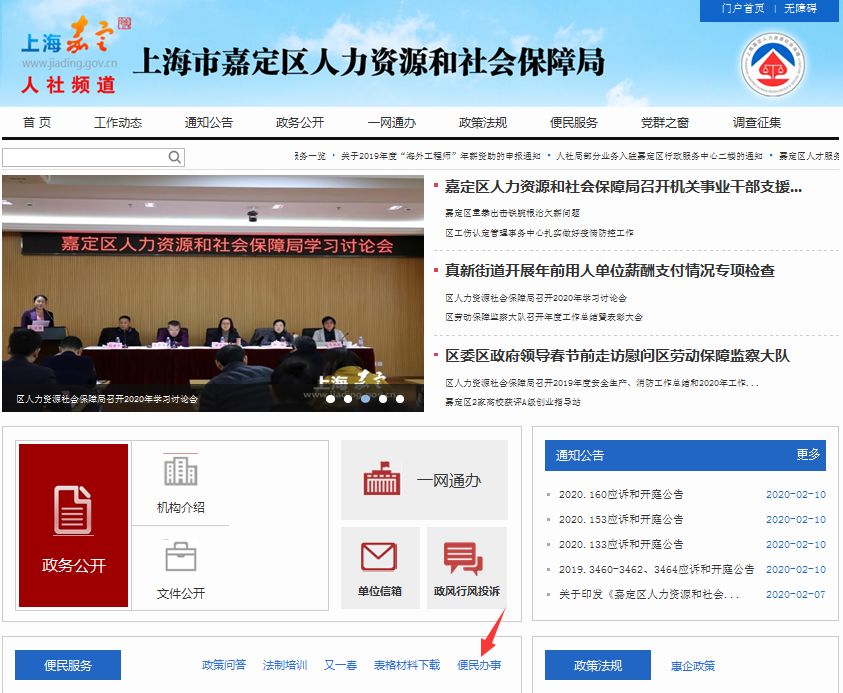Viewport: 843px width, 693px height.
Task: Click the 通知公告 panel header title
Action: pos(580,455)
